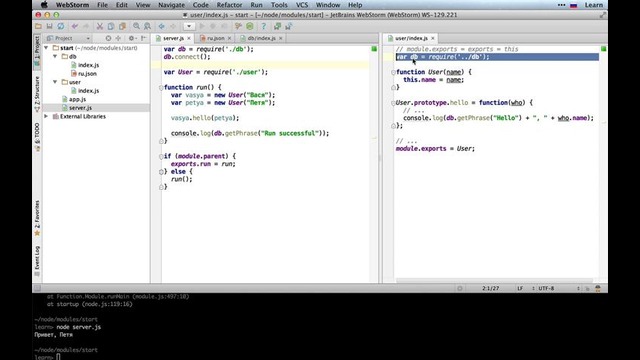Toggle the 6: TODO tool window button

click(37, 137)
